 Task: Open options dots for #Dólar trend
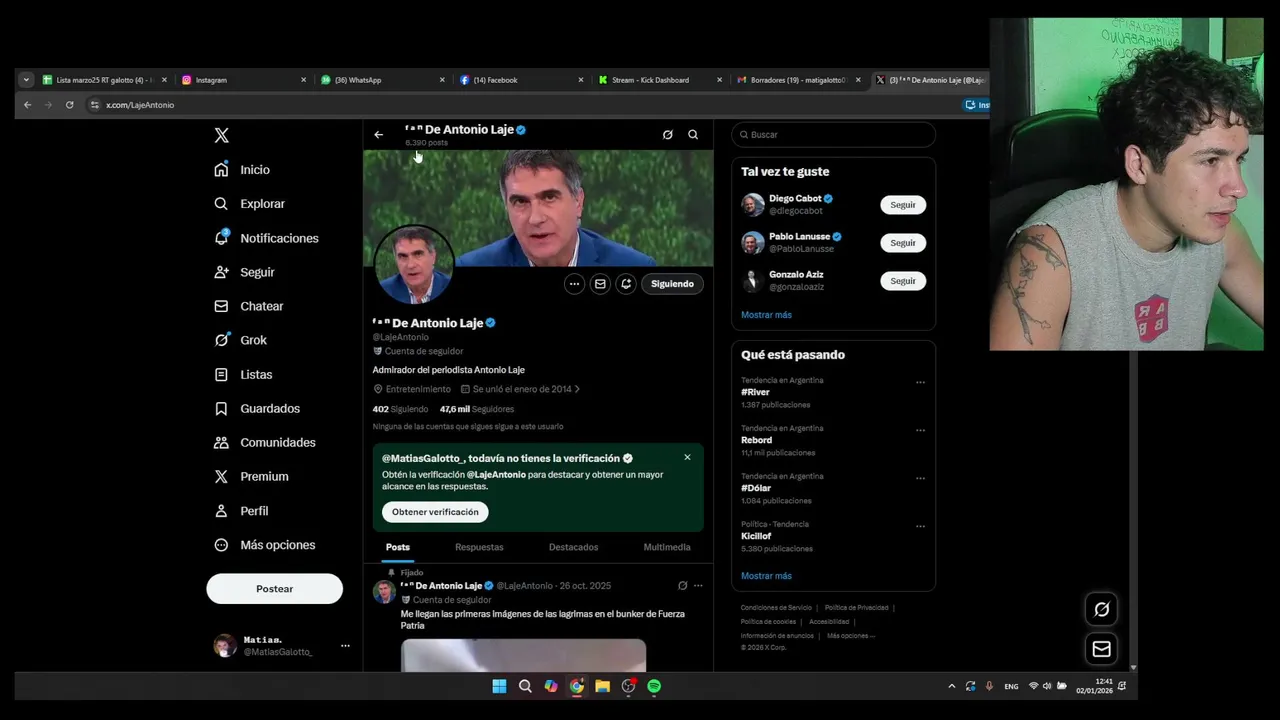[x=920, y=478]
